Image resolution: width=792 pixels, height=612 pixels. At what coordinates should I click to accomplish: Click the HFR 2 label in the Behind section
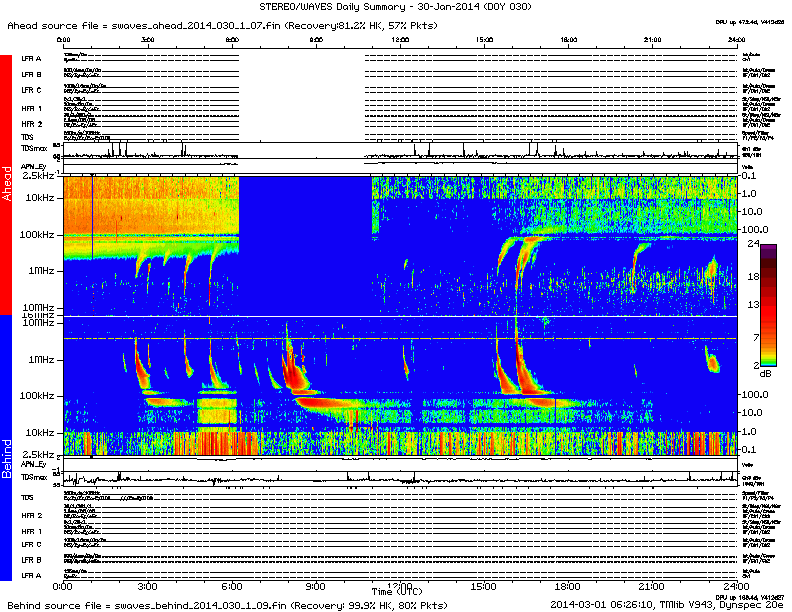click(31, 516)
